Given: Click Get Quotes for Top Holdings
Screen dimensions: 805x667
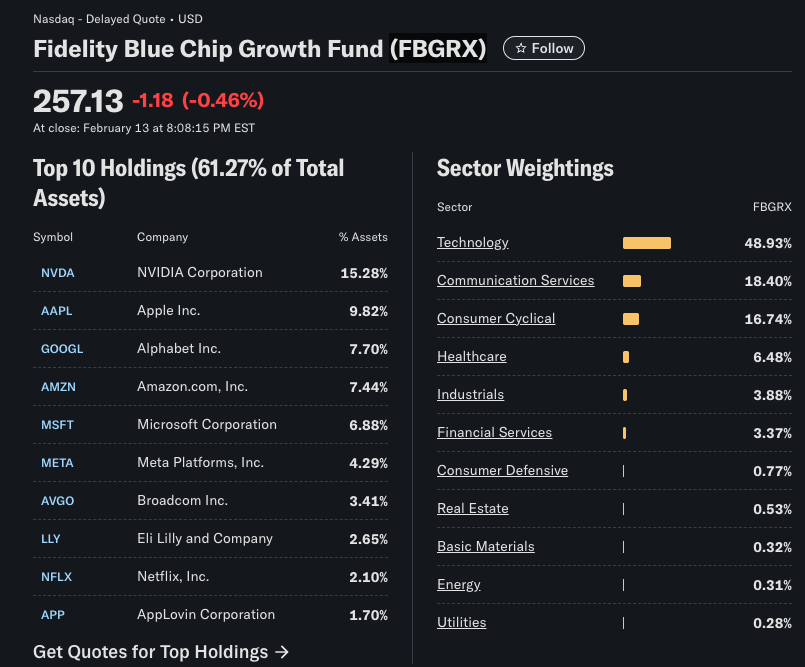Looking at the screenshot, I should 161,652.
